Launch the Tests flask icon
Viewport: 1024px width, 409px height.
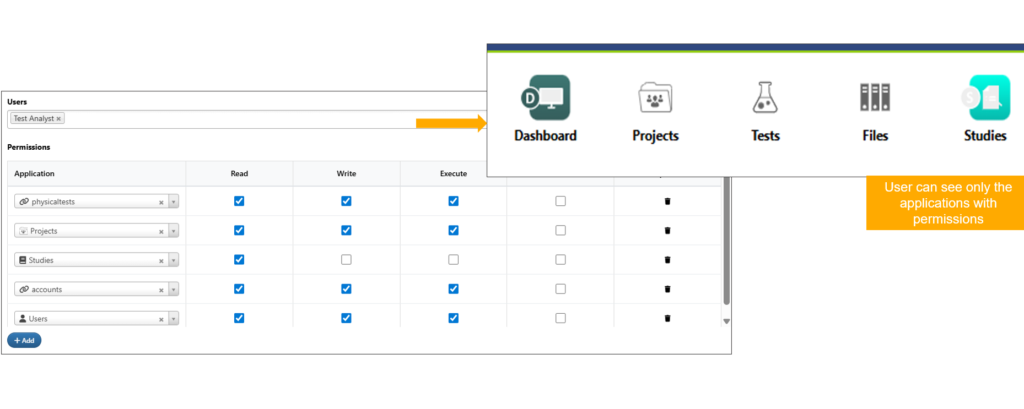(x=765, y=98)
